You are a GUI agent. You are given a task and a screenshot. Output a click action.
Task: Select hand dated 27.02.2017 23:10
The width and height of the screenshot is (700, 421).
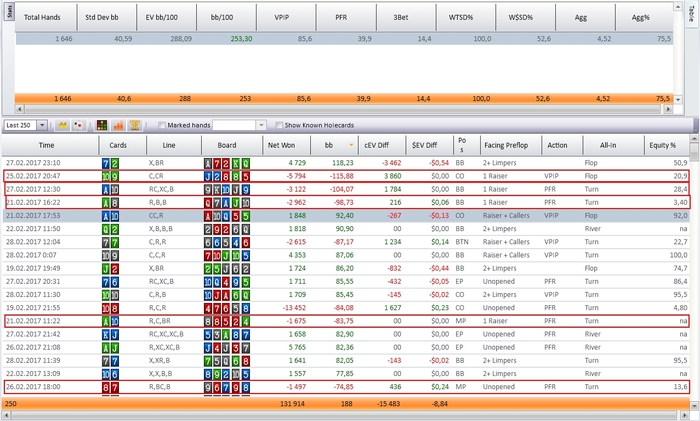346,163
